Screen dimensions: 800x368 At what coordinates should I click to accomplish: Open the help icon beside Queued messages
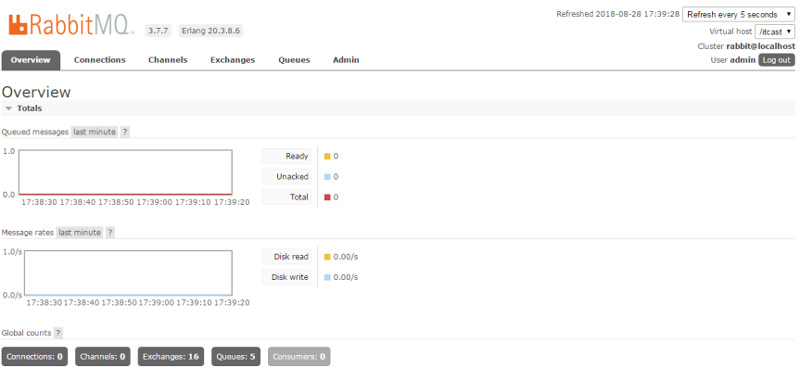point(125,132)
